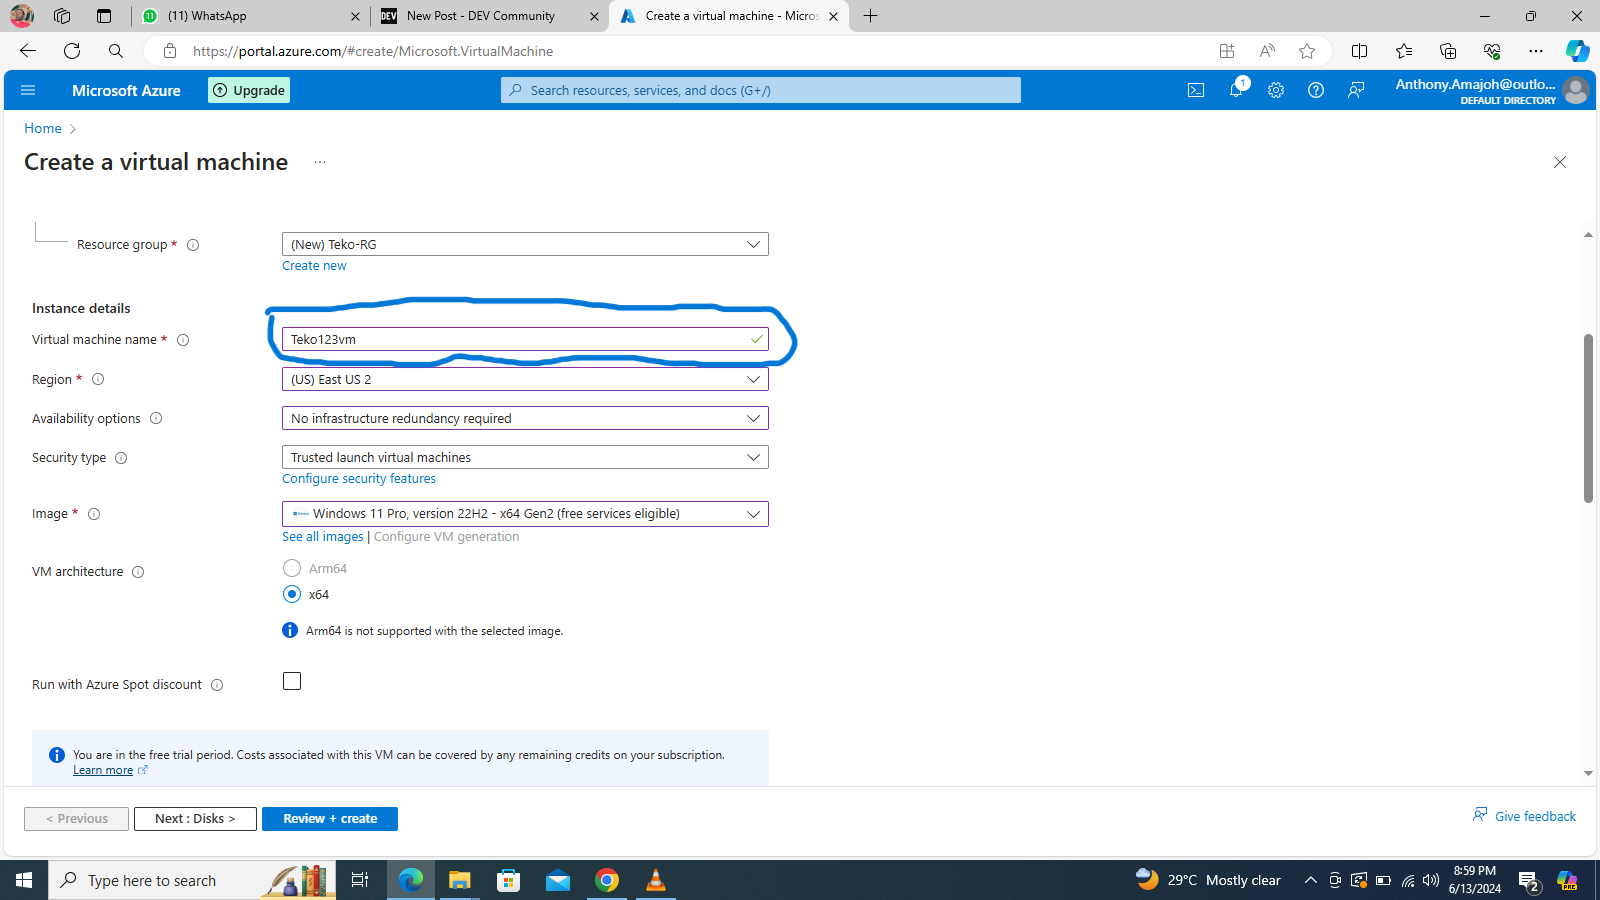This screenshot has height=900, width=1600.
Task: Close the Create a virtual machine blade
Action: (1560, 162)
